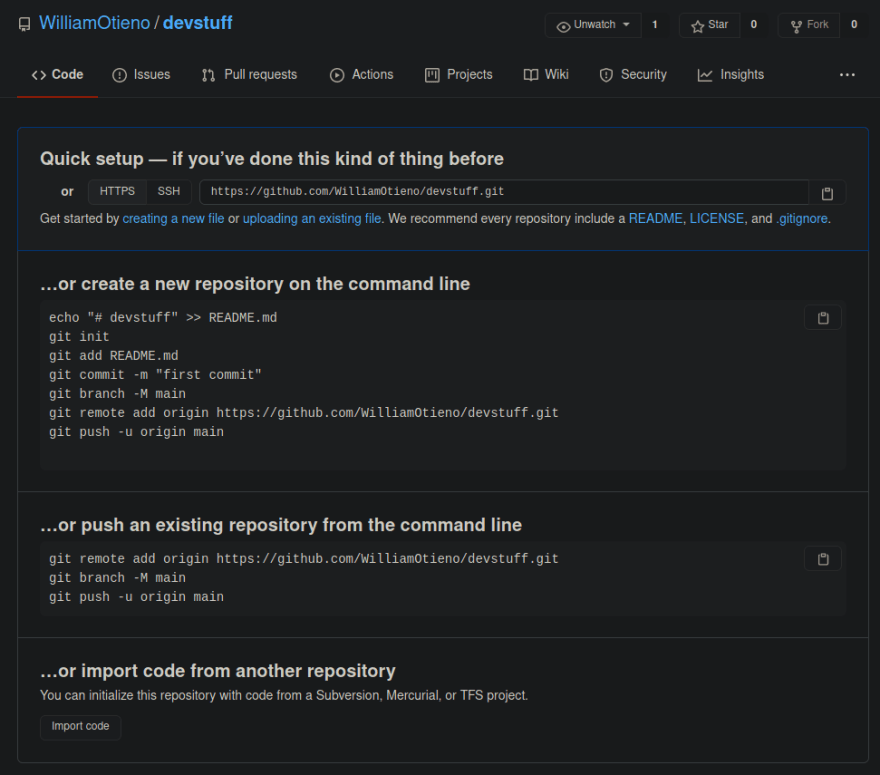The image size is (880, 775).
Task: Open the Security tab
Action: 633,75
